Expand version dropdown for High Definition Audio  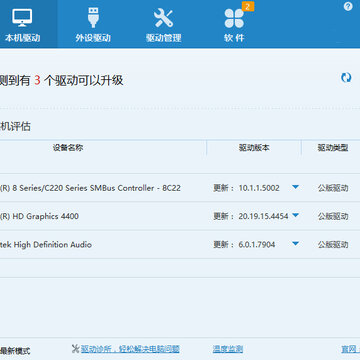pos(295,244)
